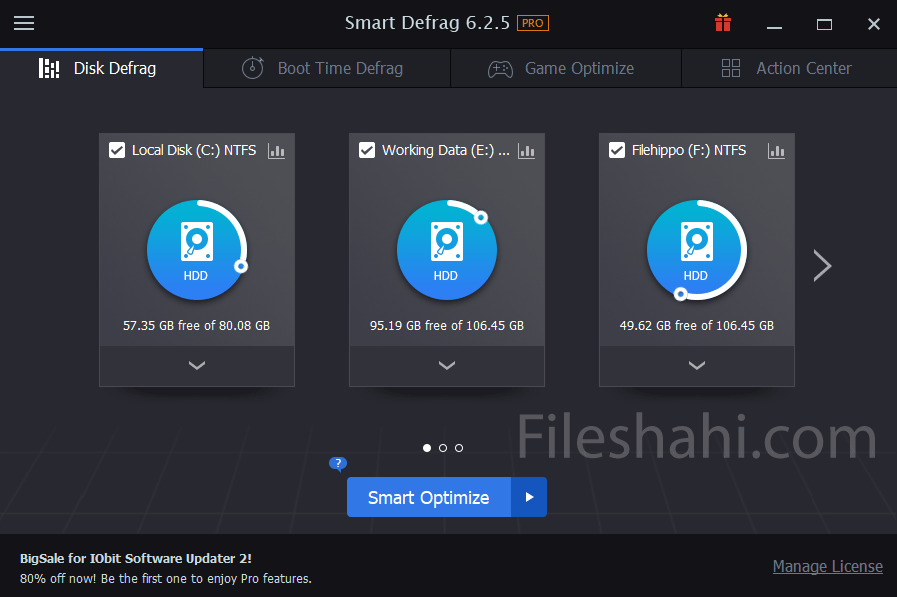Click the usage ring knob on Filehippo (F:)
This screenshot has width=897, height=597.
[x=680, y=294]
